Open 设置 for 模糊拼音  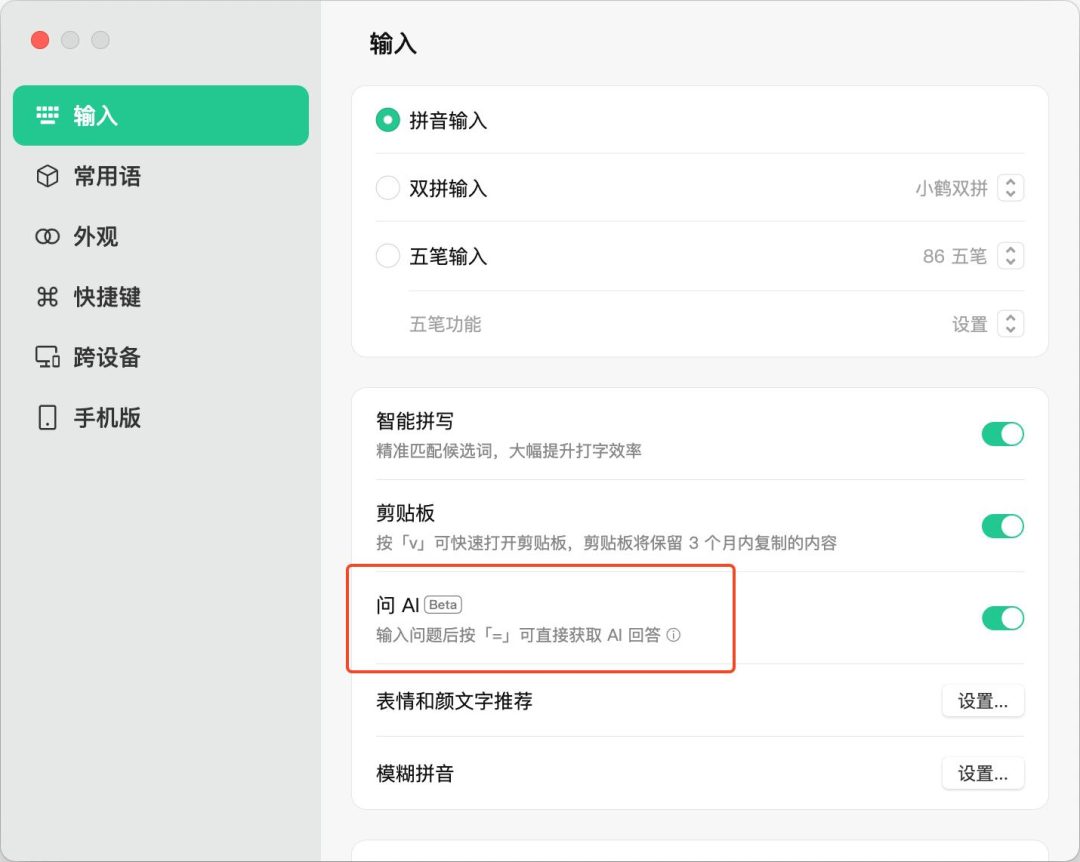tap(983, 773)
